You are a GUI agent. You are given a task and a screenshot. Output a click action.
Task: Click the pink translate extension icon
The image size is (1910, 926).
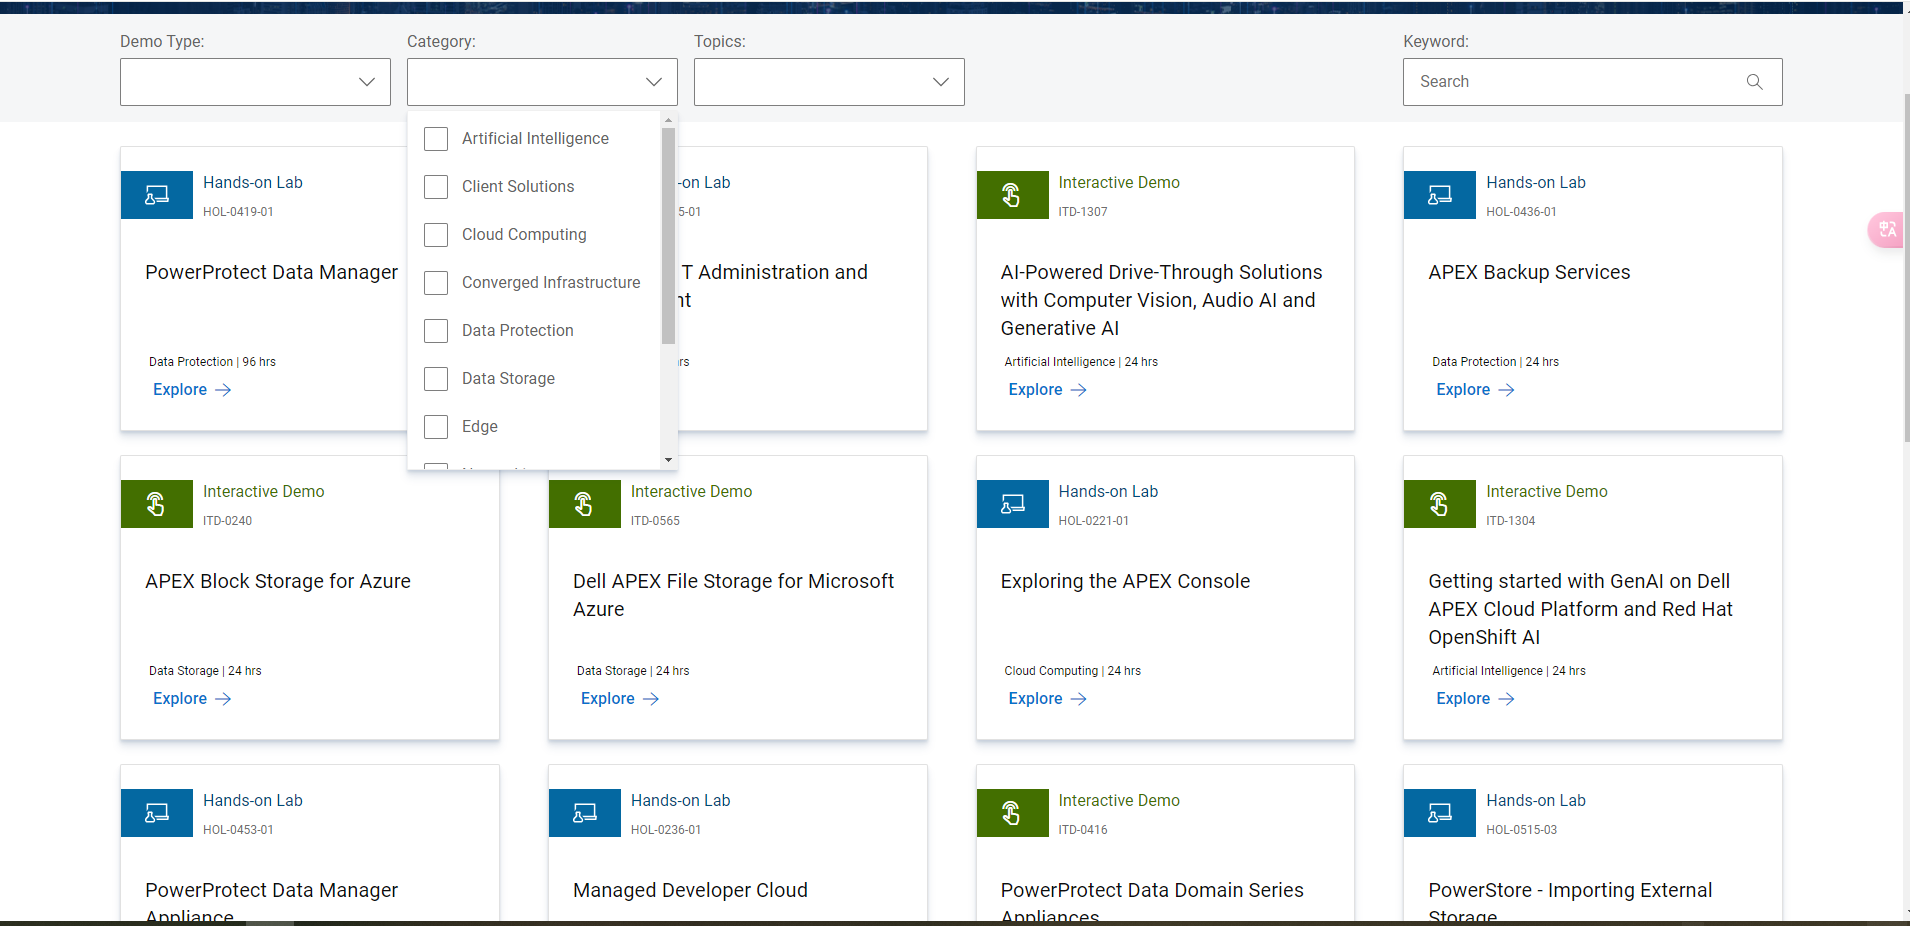click(1887, 230)
